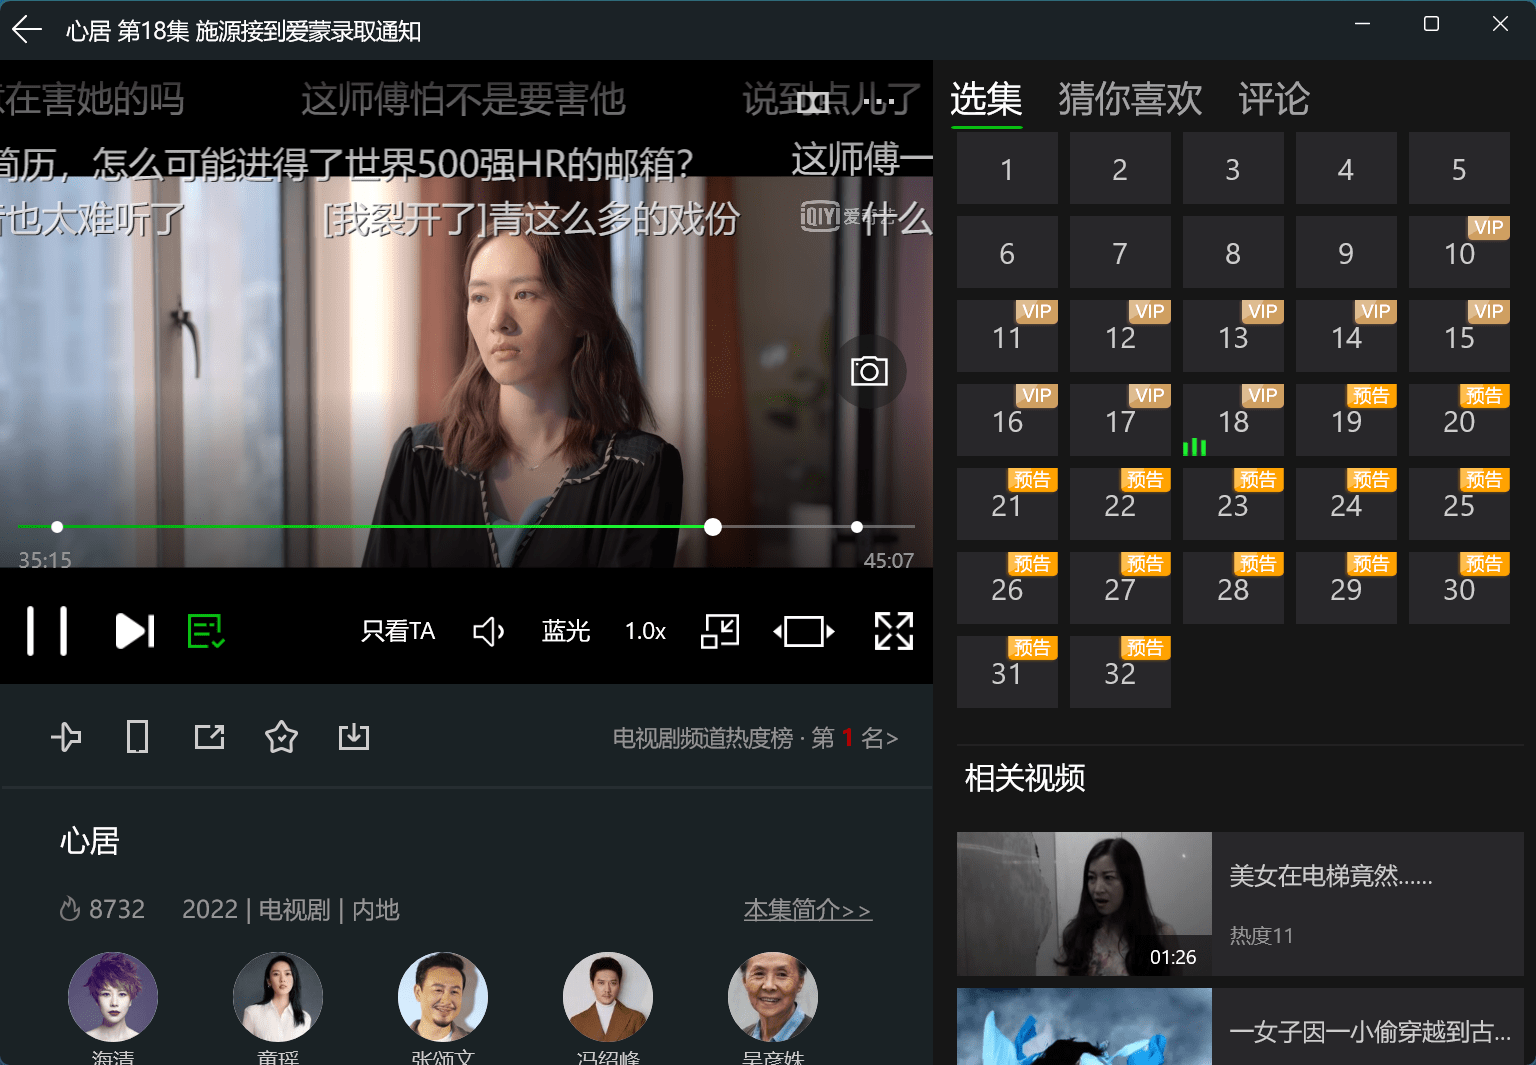Image resolution: width=1536 pixels, height=1065 pixels.
Task: Select preview episode 26
Action: pos(1007,588)
